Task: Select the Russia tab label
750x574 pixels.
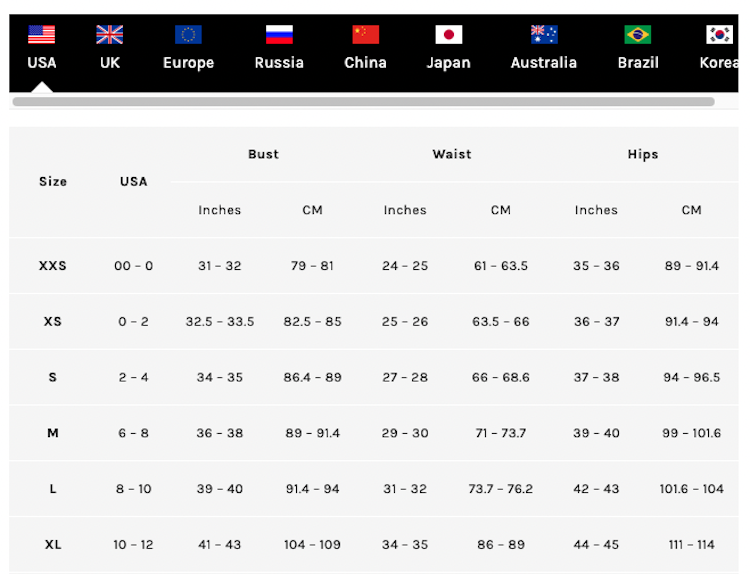Action: [279, 63]
